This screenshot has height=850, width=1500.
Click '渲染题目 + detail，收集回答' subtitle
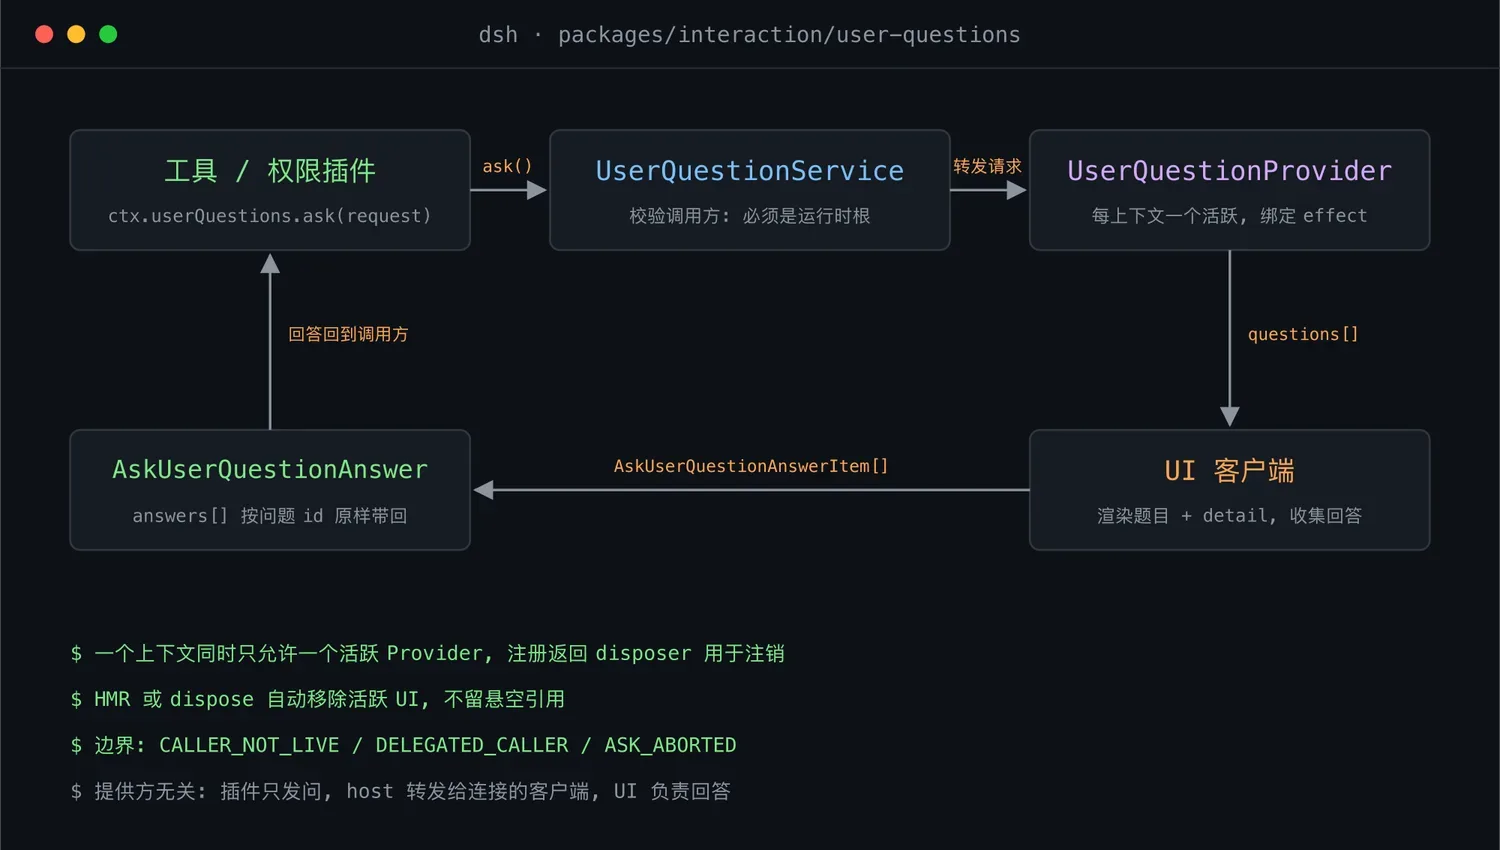1230,516
